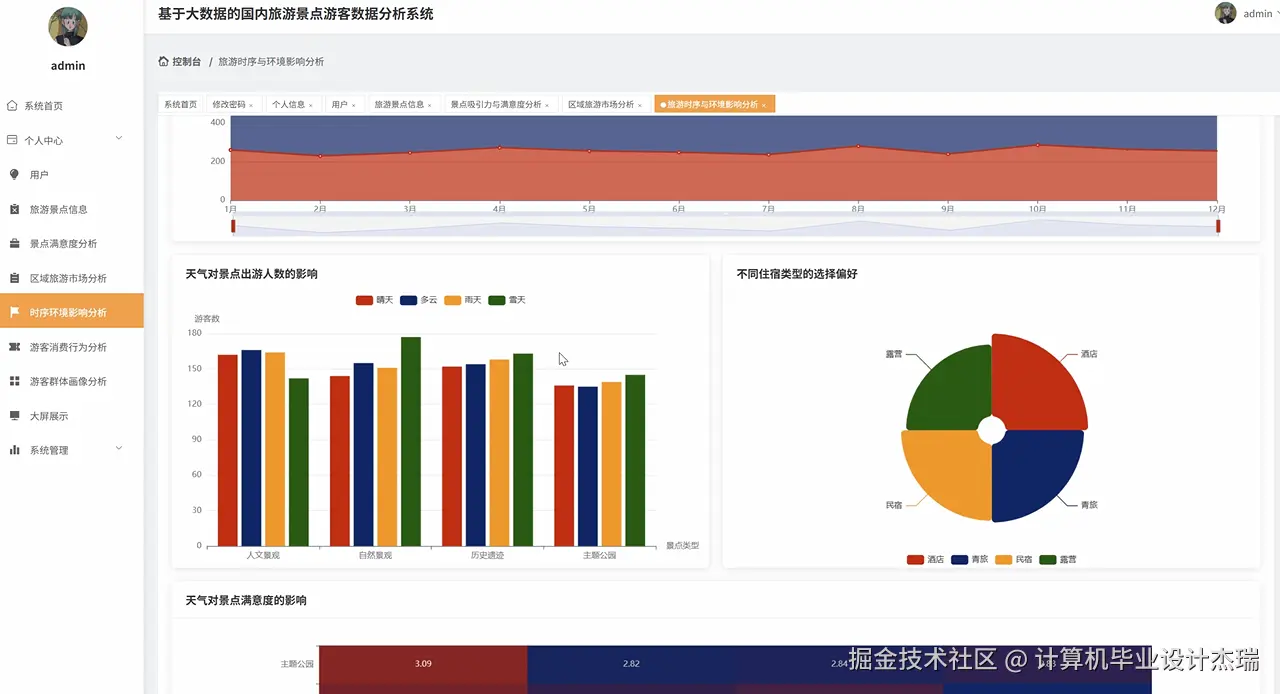Viewport: 1280px width, 694px height.
Task: Click the 控制台 home icon in breadcrumb
Action: click(163, 61)
